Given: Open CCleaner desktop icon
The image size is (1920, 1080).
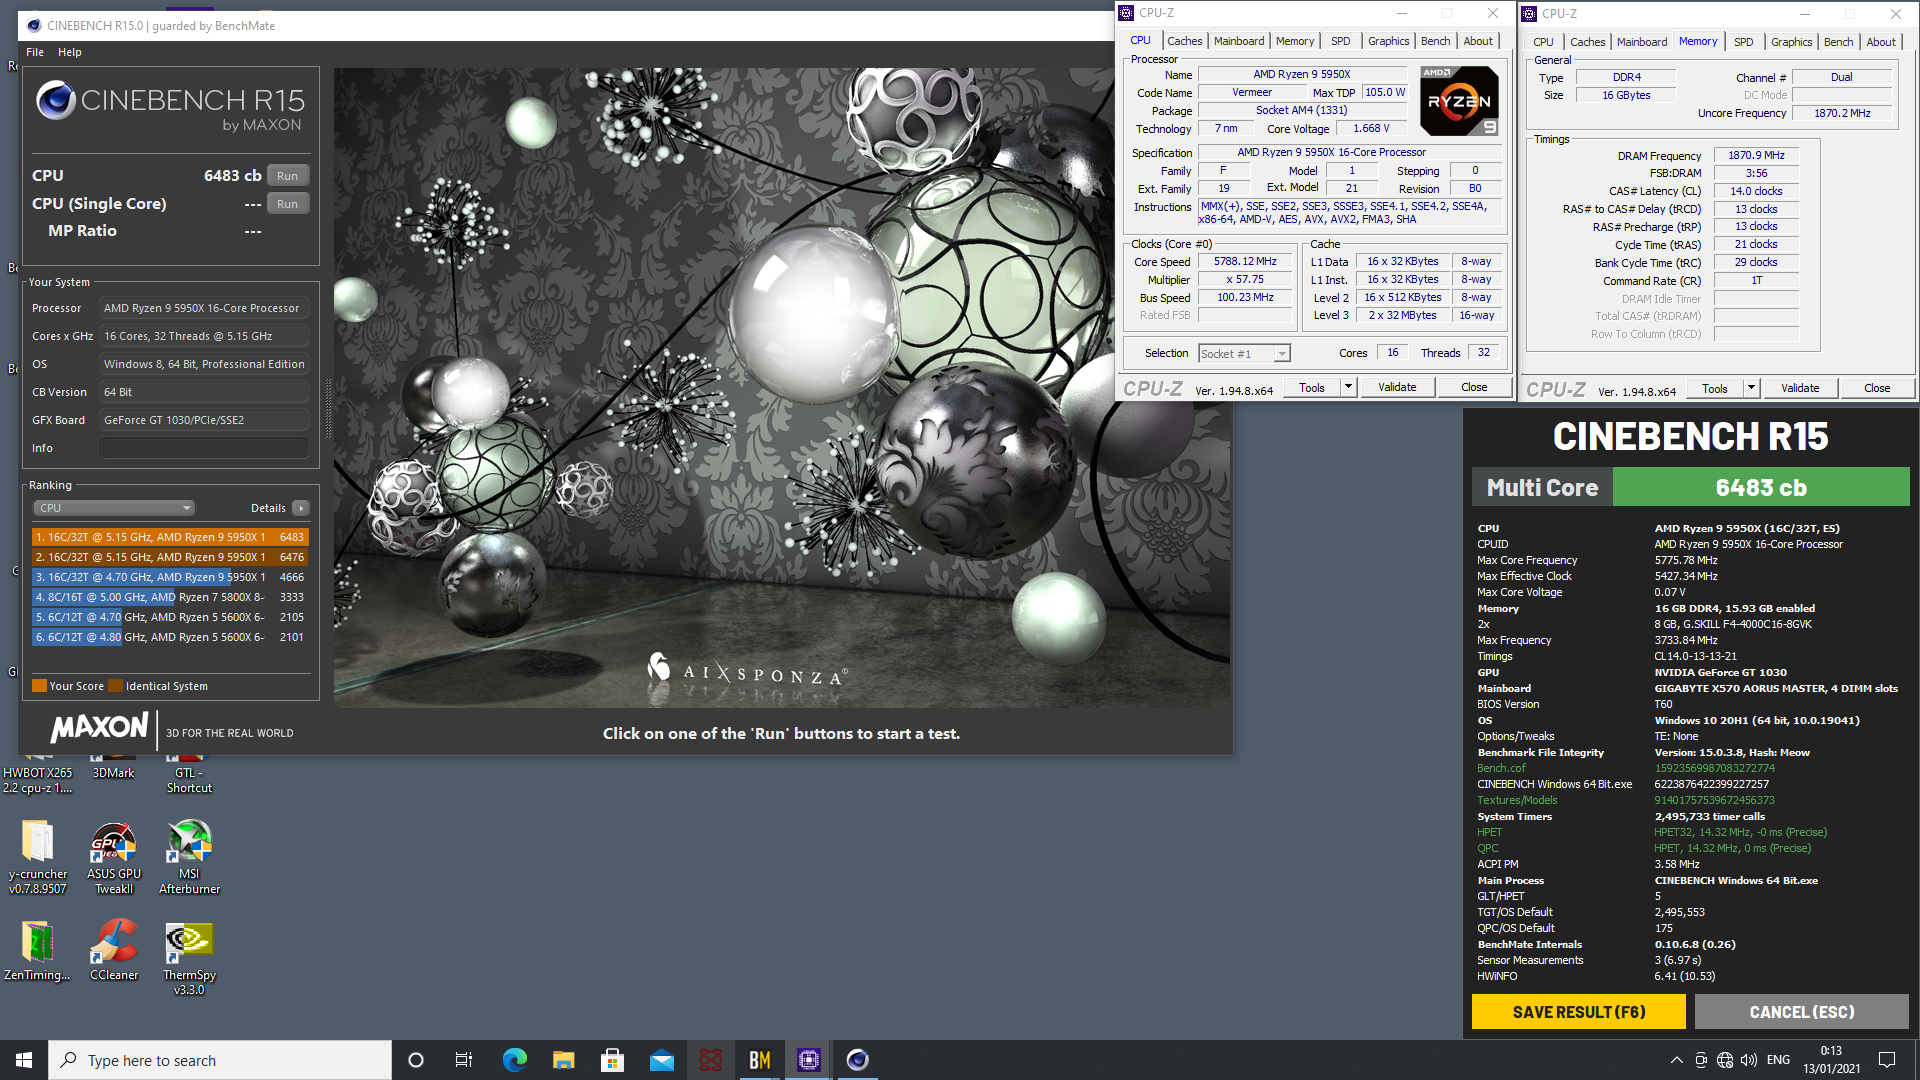Looking at the screenshot, I should coord(114,950).
